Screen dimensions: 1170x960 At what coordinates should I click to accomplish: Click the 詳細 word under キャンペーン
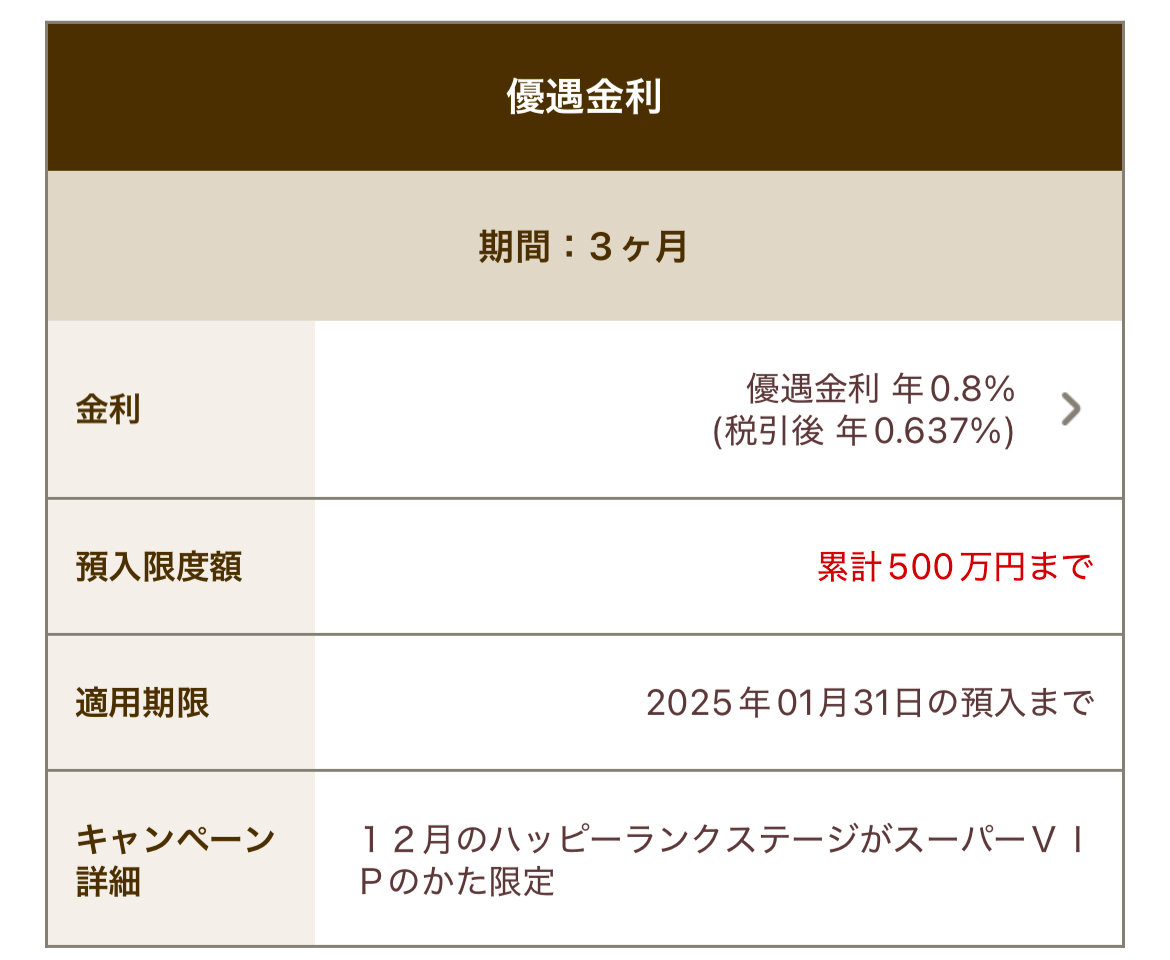[108, 882]
